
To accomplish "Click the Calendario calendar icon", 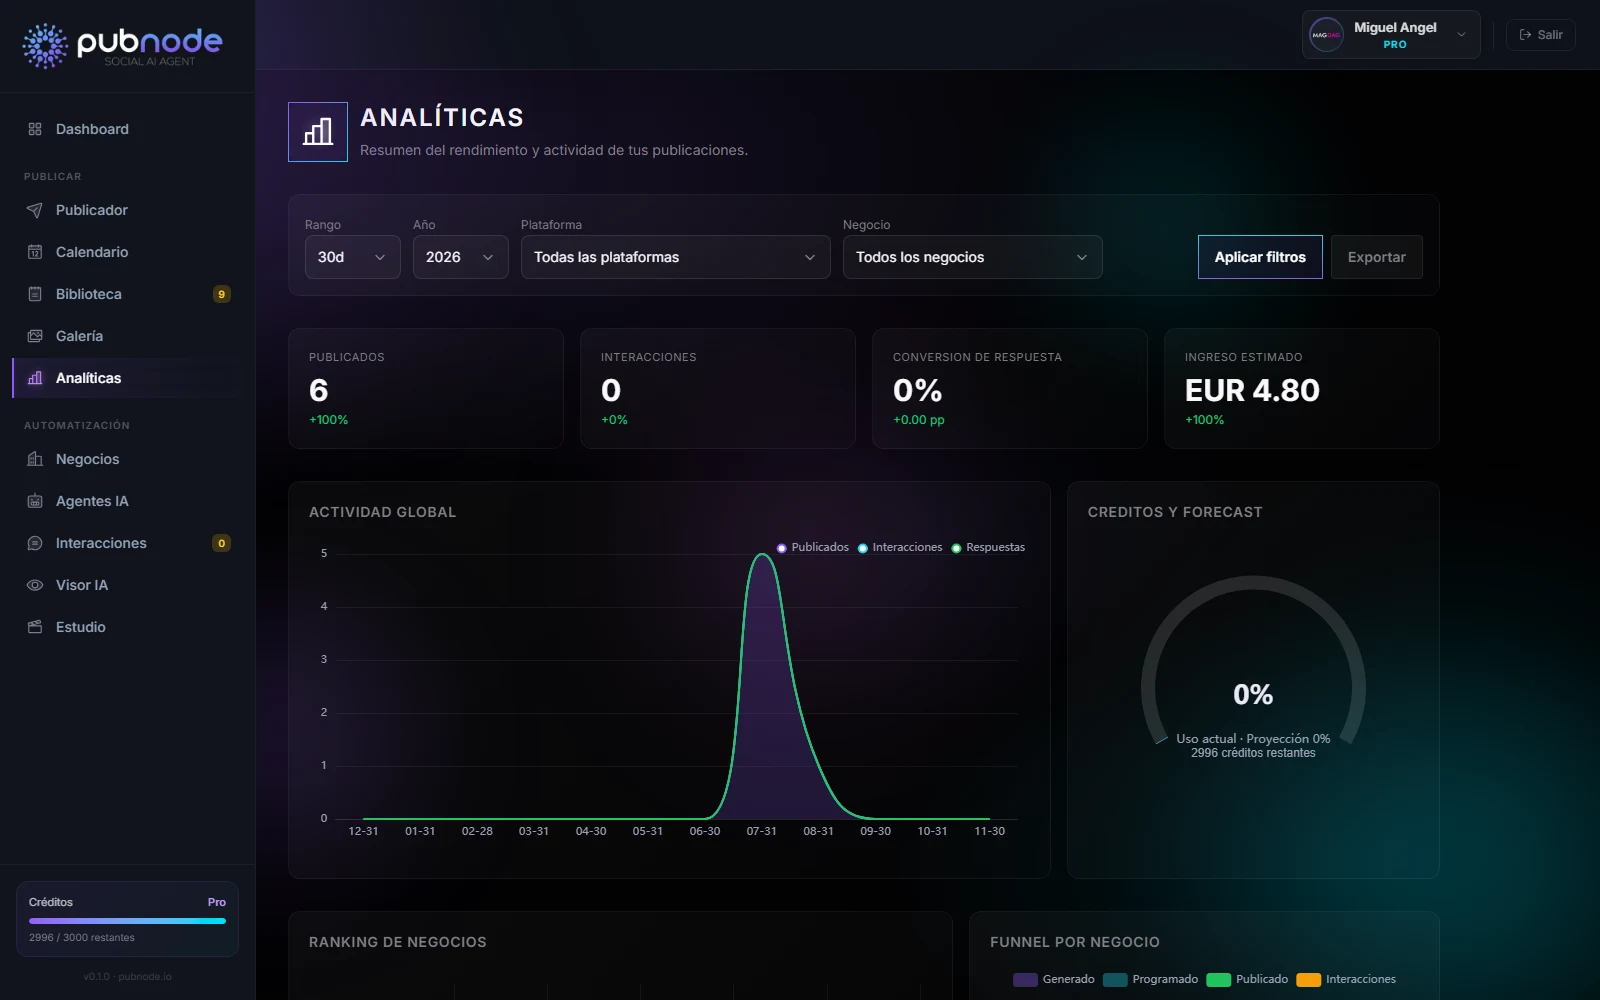I will pos(35,252).
